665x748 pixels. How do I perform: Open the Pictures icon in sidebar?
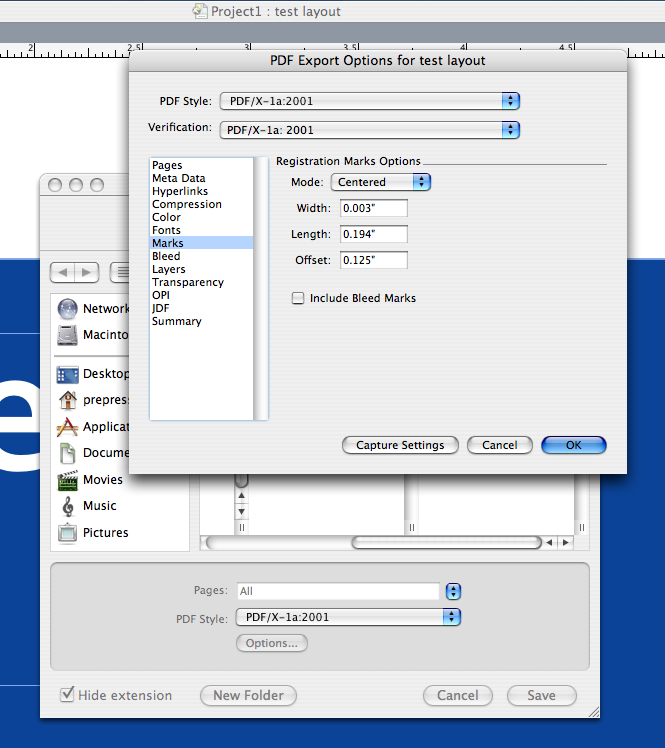pos(67,533)
